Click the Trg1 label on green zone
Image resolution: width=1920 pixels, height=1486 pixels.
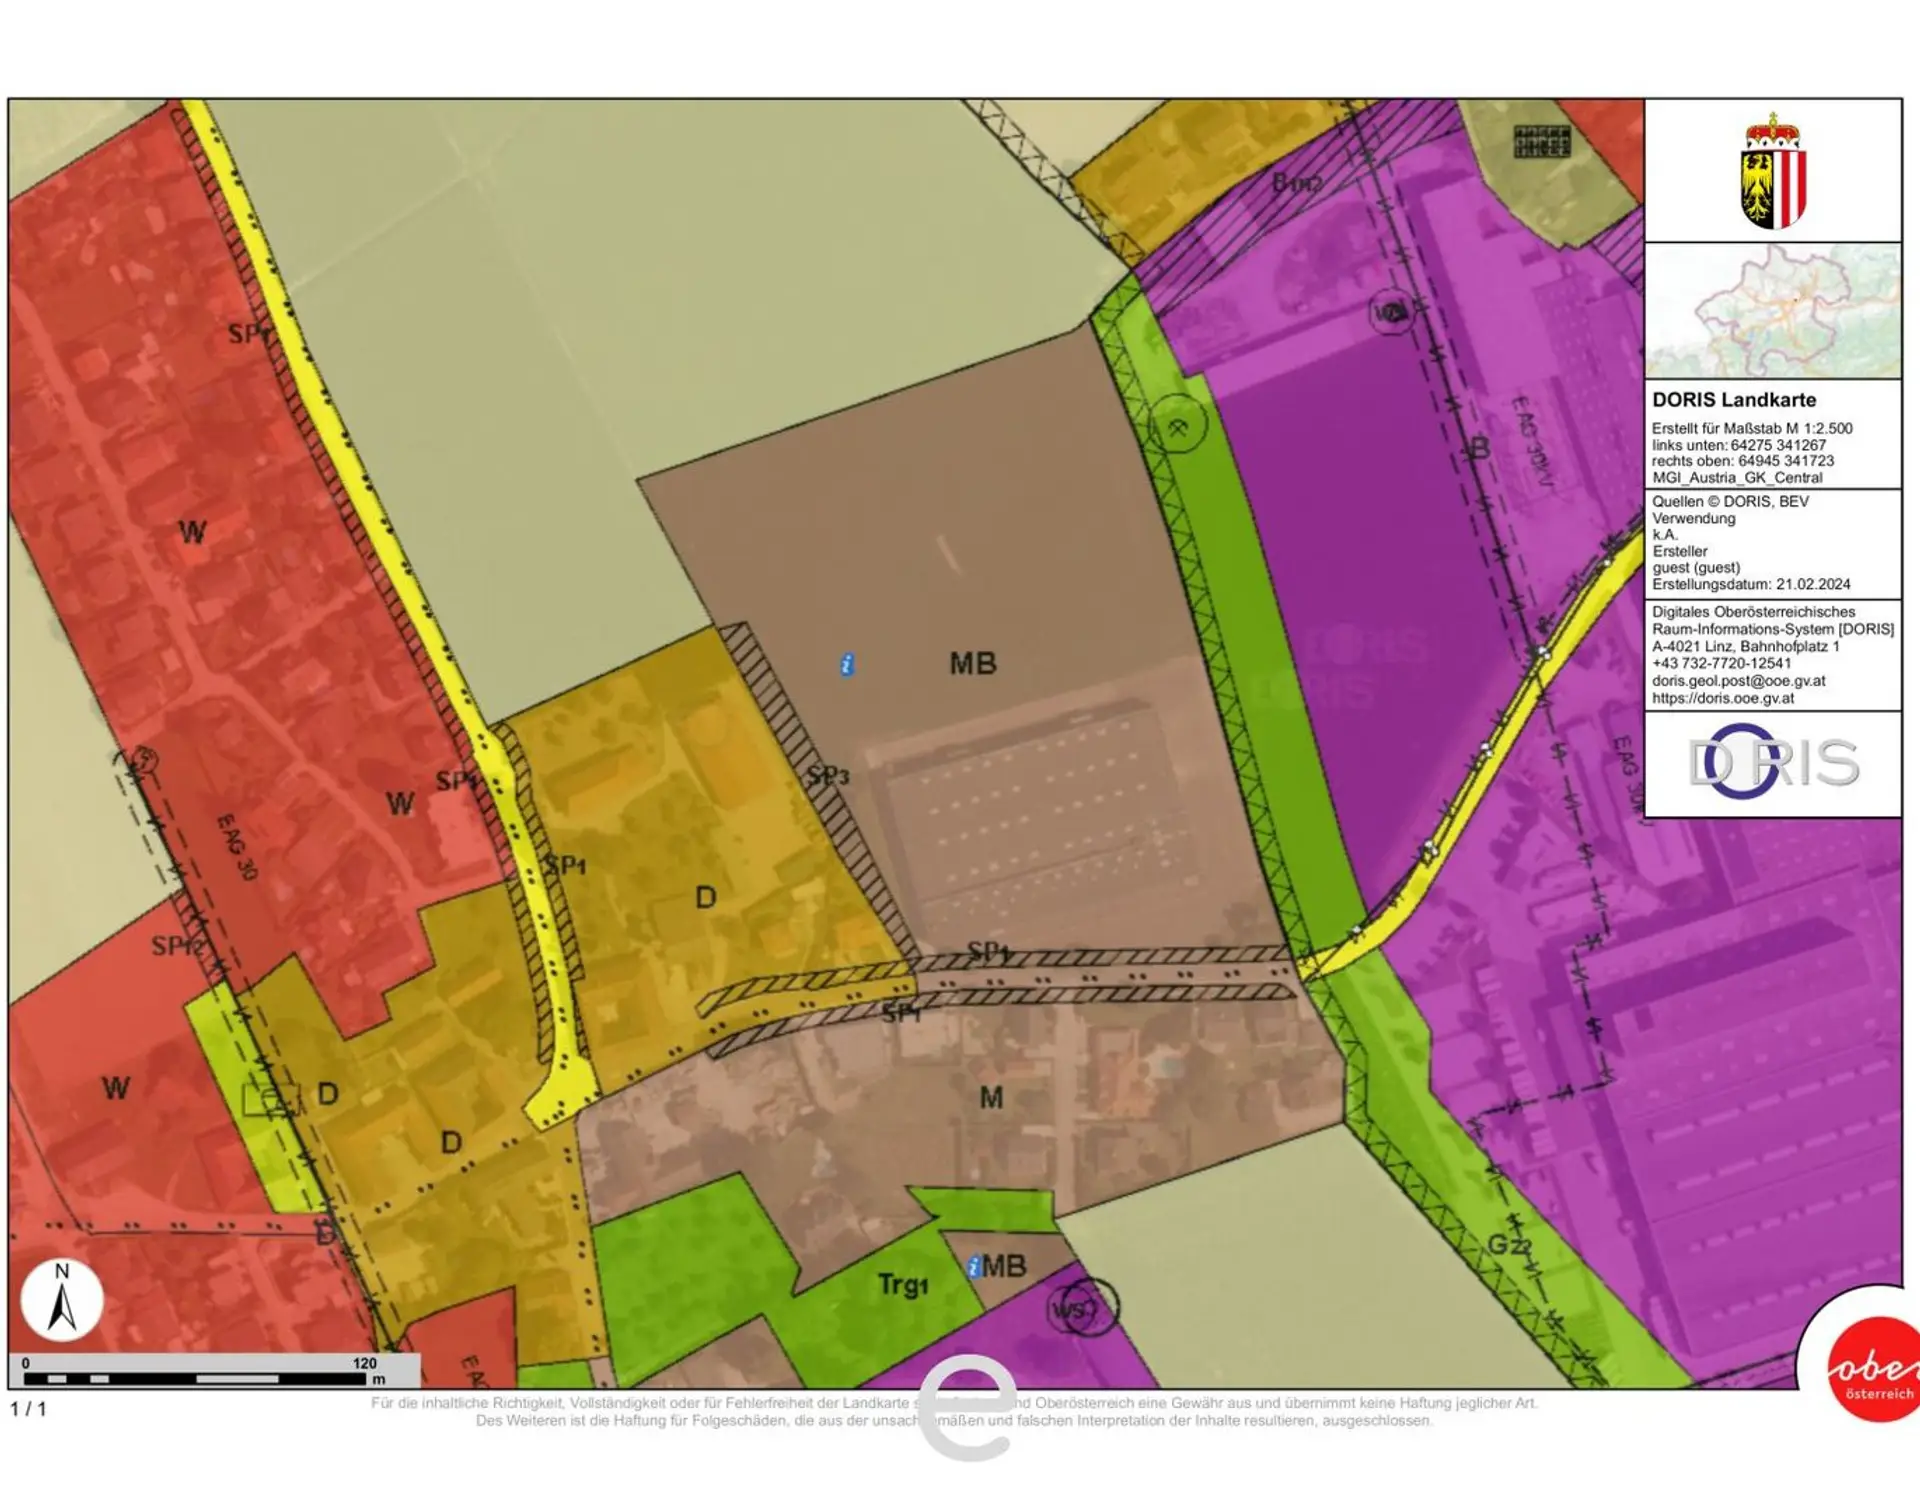click(x=903, y=1285)
